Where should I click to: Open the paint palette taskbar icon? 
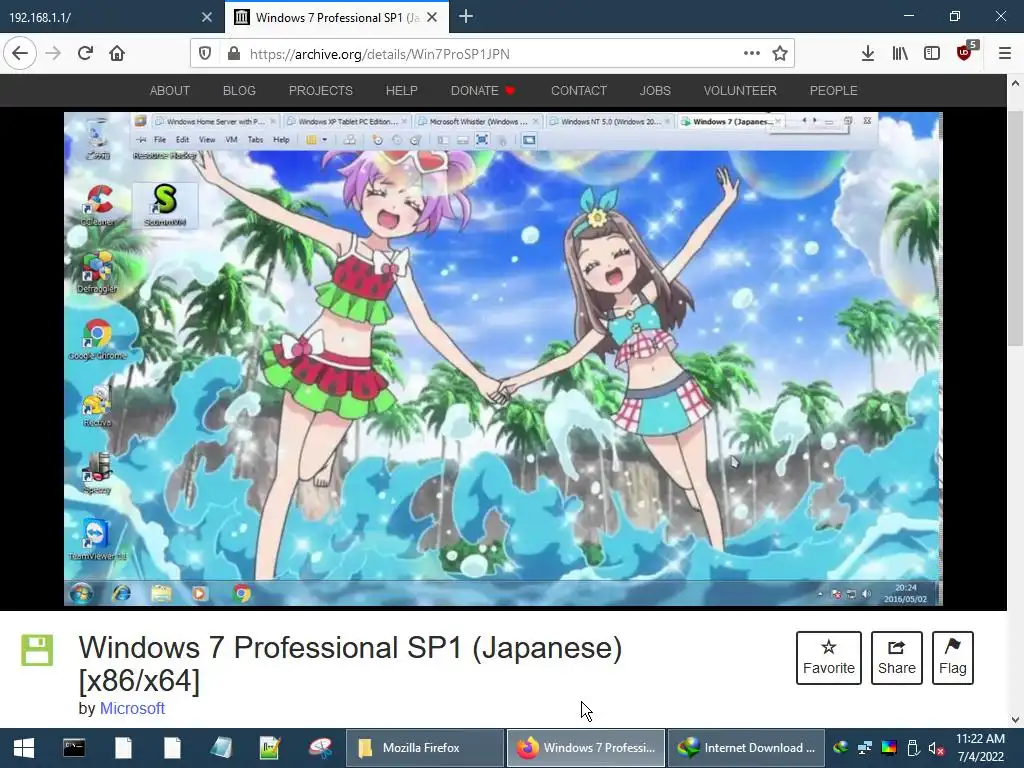[320, 748]
